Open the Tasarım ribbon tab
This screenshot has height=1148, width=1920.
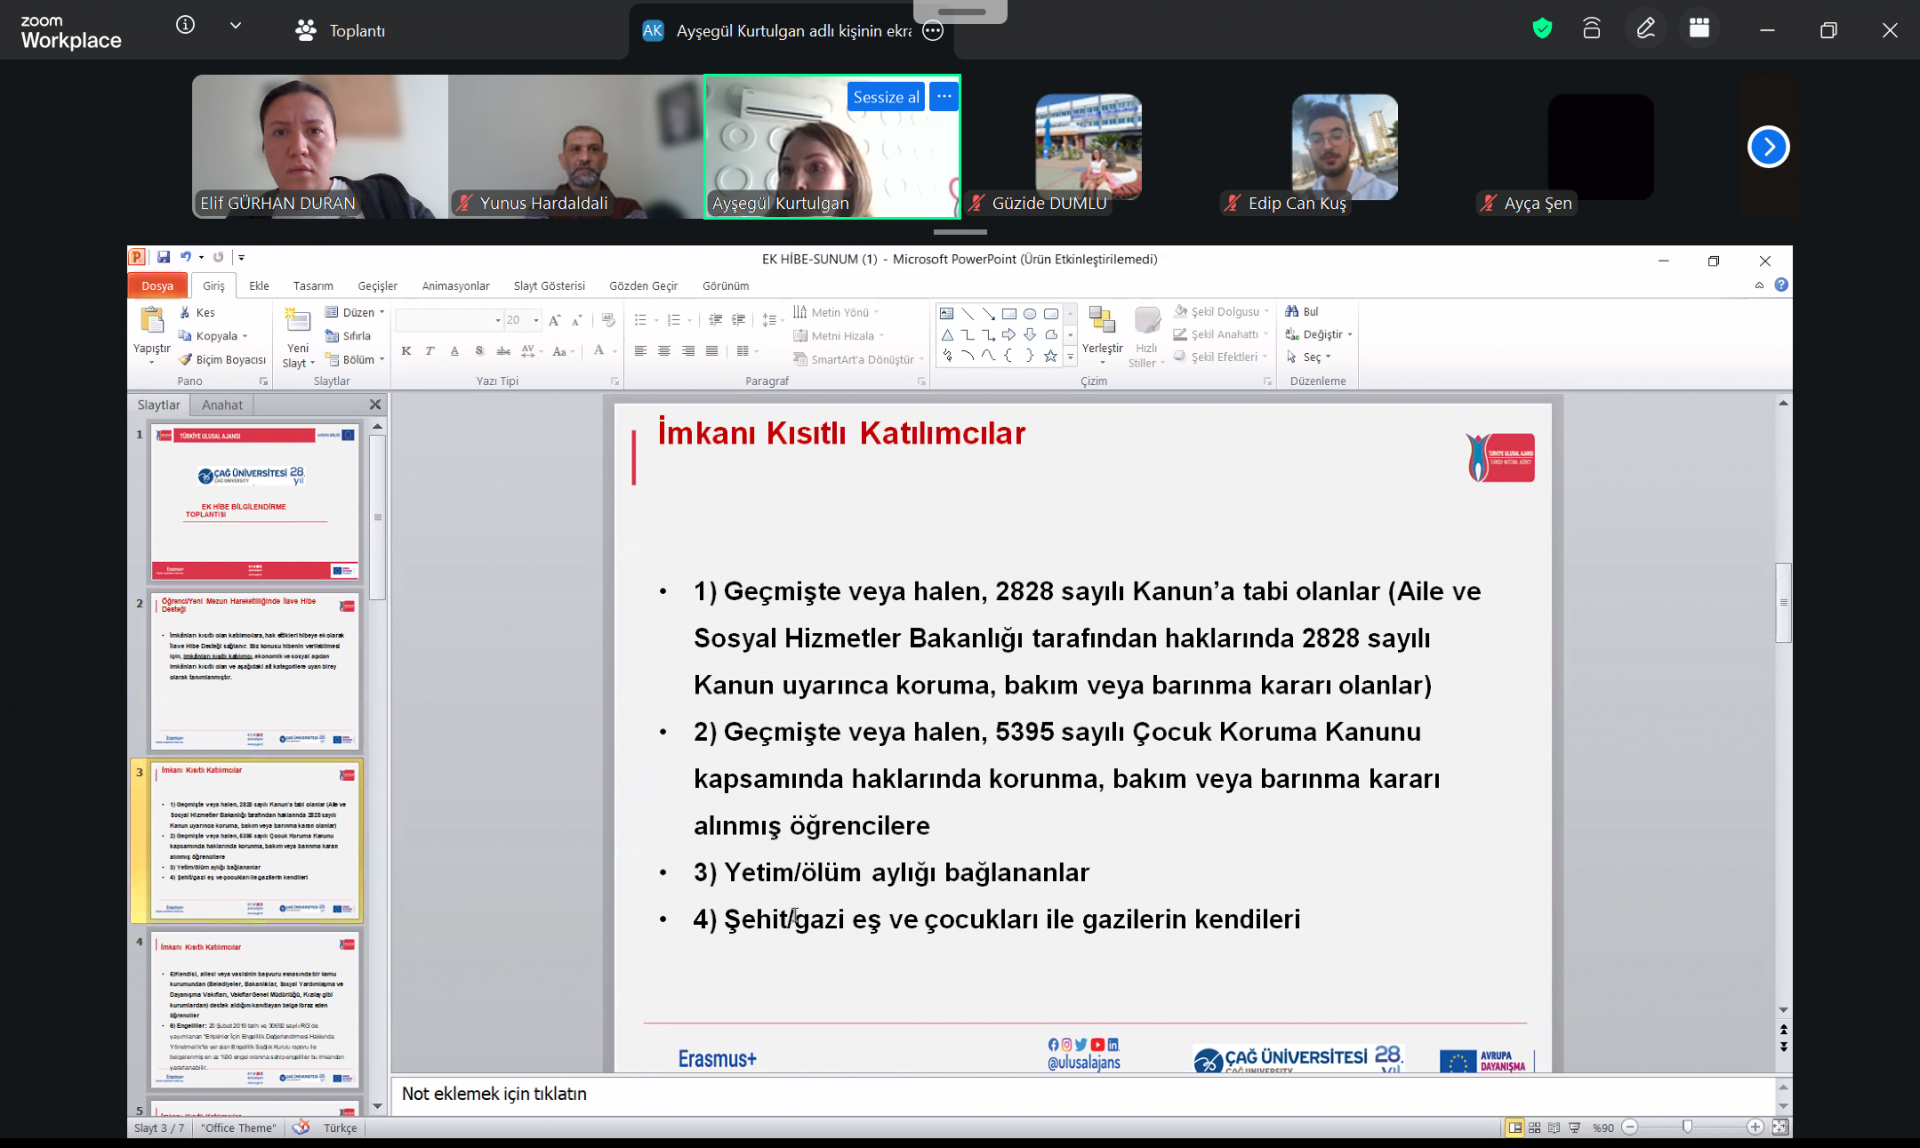point(313,286)
